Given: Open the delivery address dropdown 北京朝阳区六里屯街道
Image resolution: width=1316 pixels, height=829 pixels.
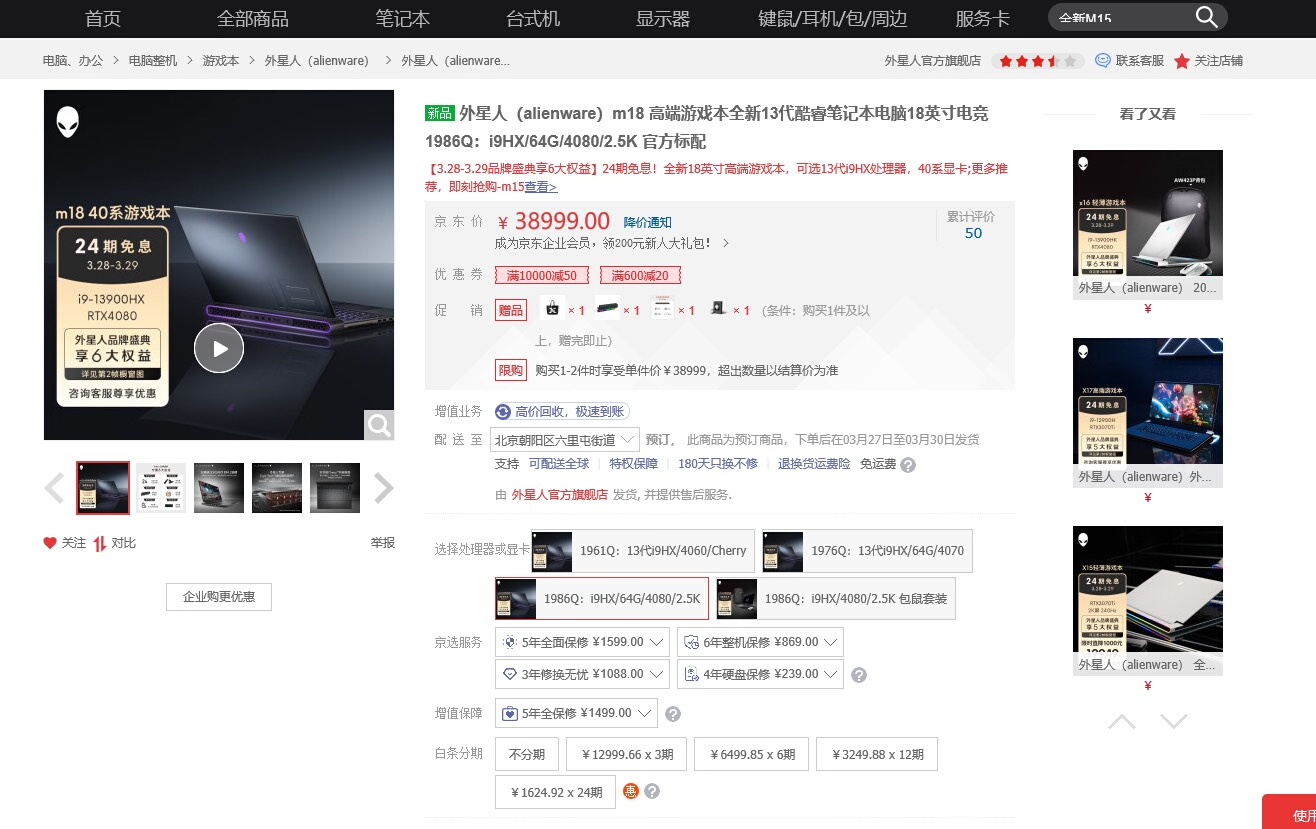Looking at the screenshot, I should click(565, 440).
